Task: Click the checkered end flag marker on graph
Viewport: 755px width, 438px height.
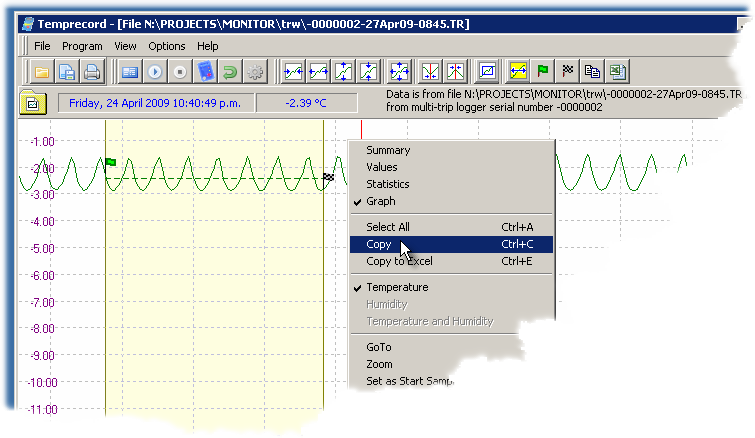Action: (328, 177)
